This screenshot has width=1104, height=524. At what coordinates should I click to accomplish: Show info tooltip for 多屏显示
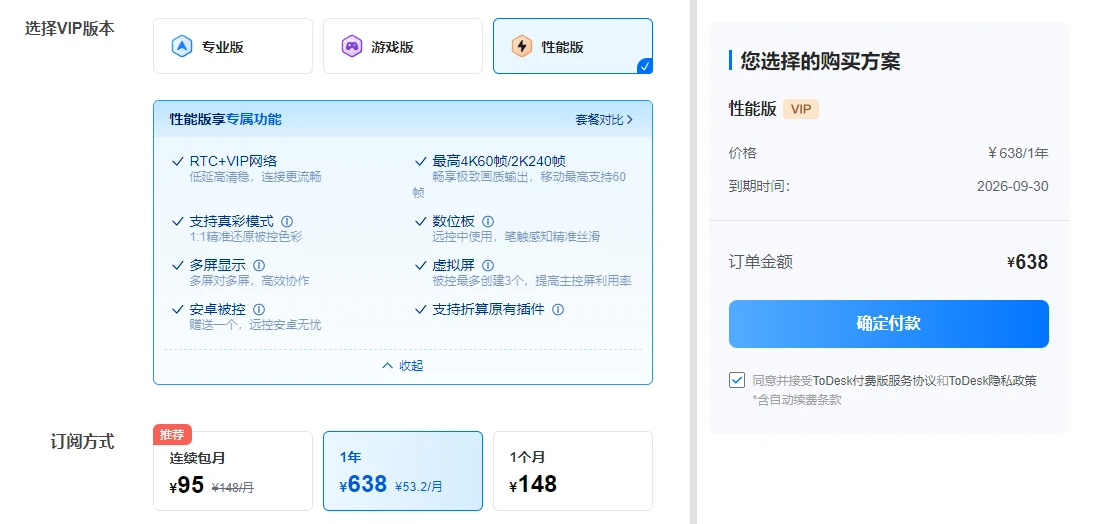pos(259,266)
